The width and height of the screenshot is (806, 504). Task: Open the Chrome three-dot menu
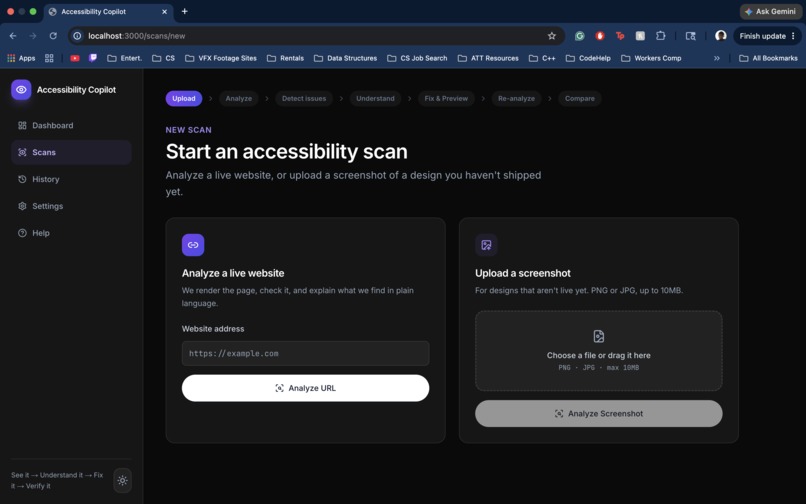[793, 35]
